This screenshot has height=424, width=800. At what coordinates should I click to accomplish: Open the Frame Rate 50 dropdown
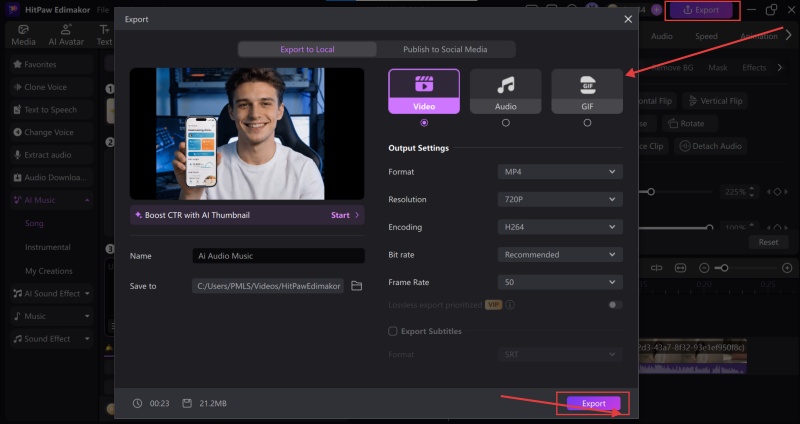click(560, 282)
